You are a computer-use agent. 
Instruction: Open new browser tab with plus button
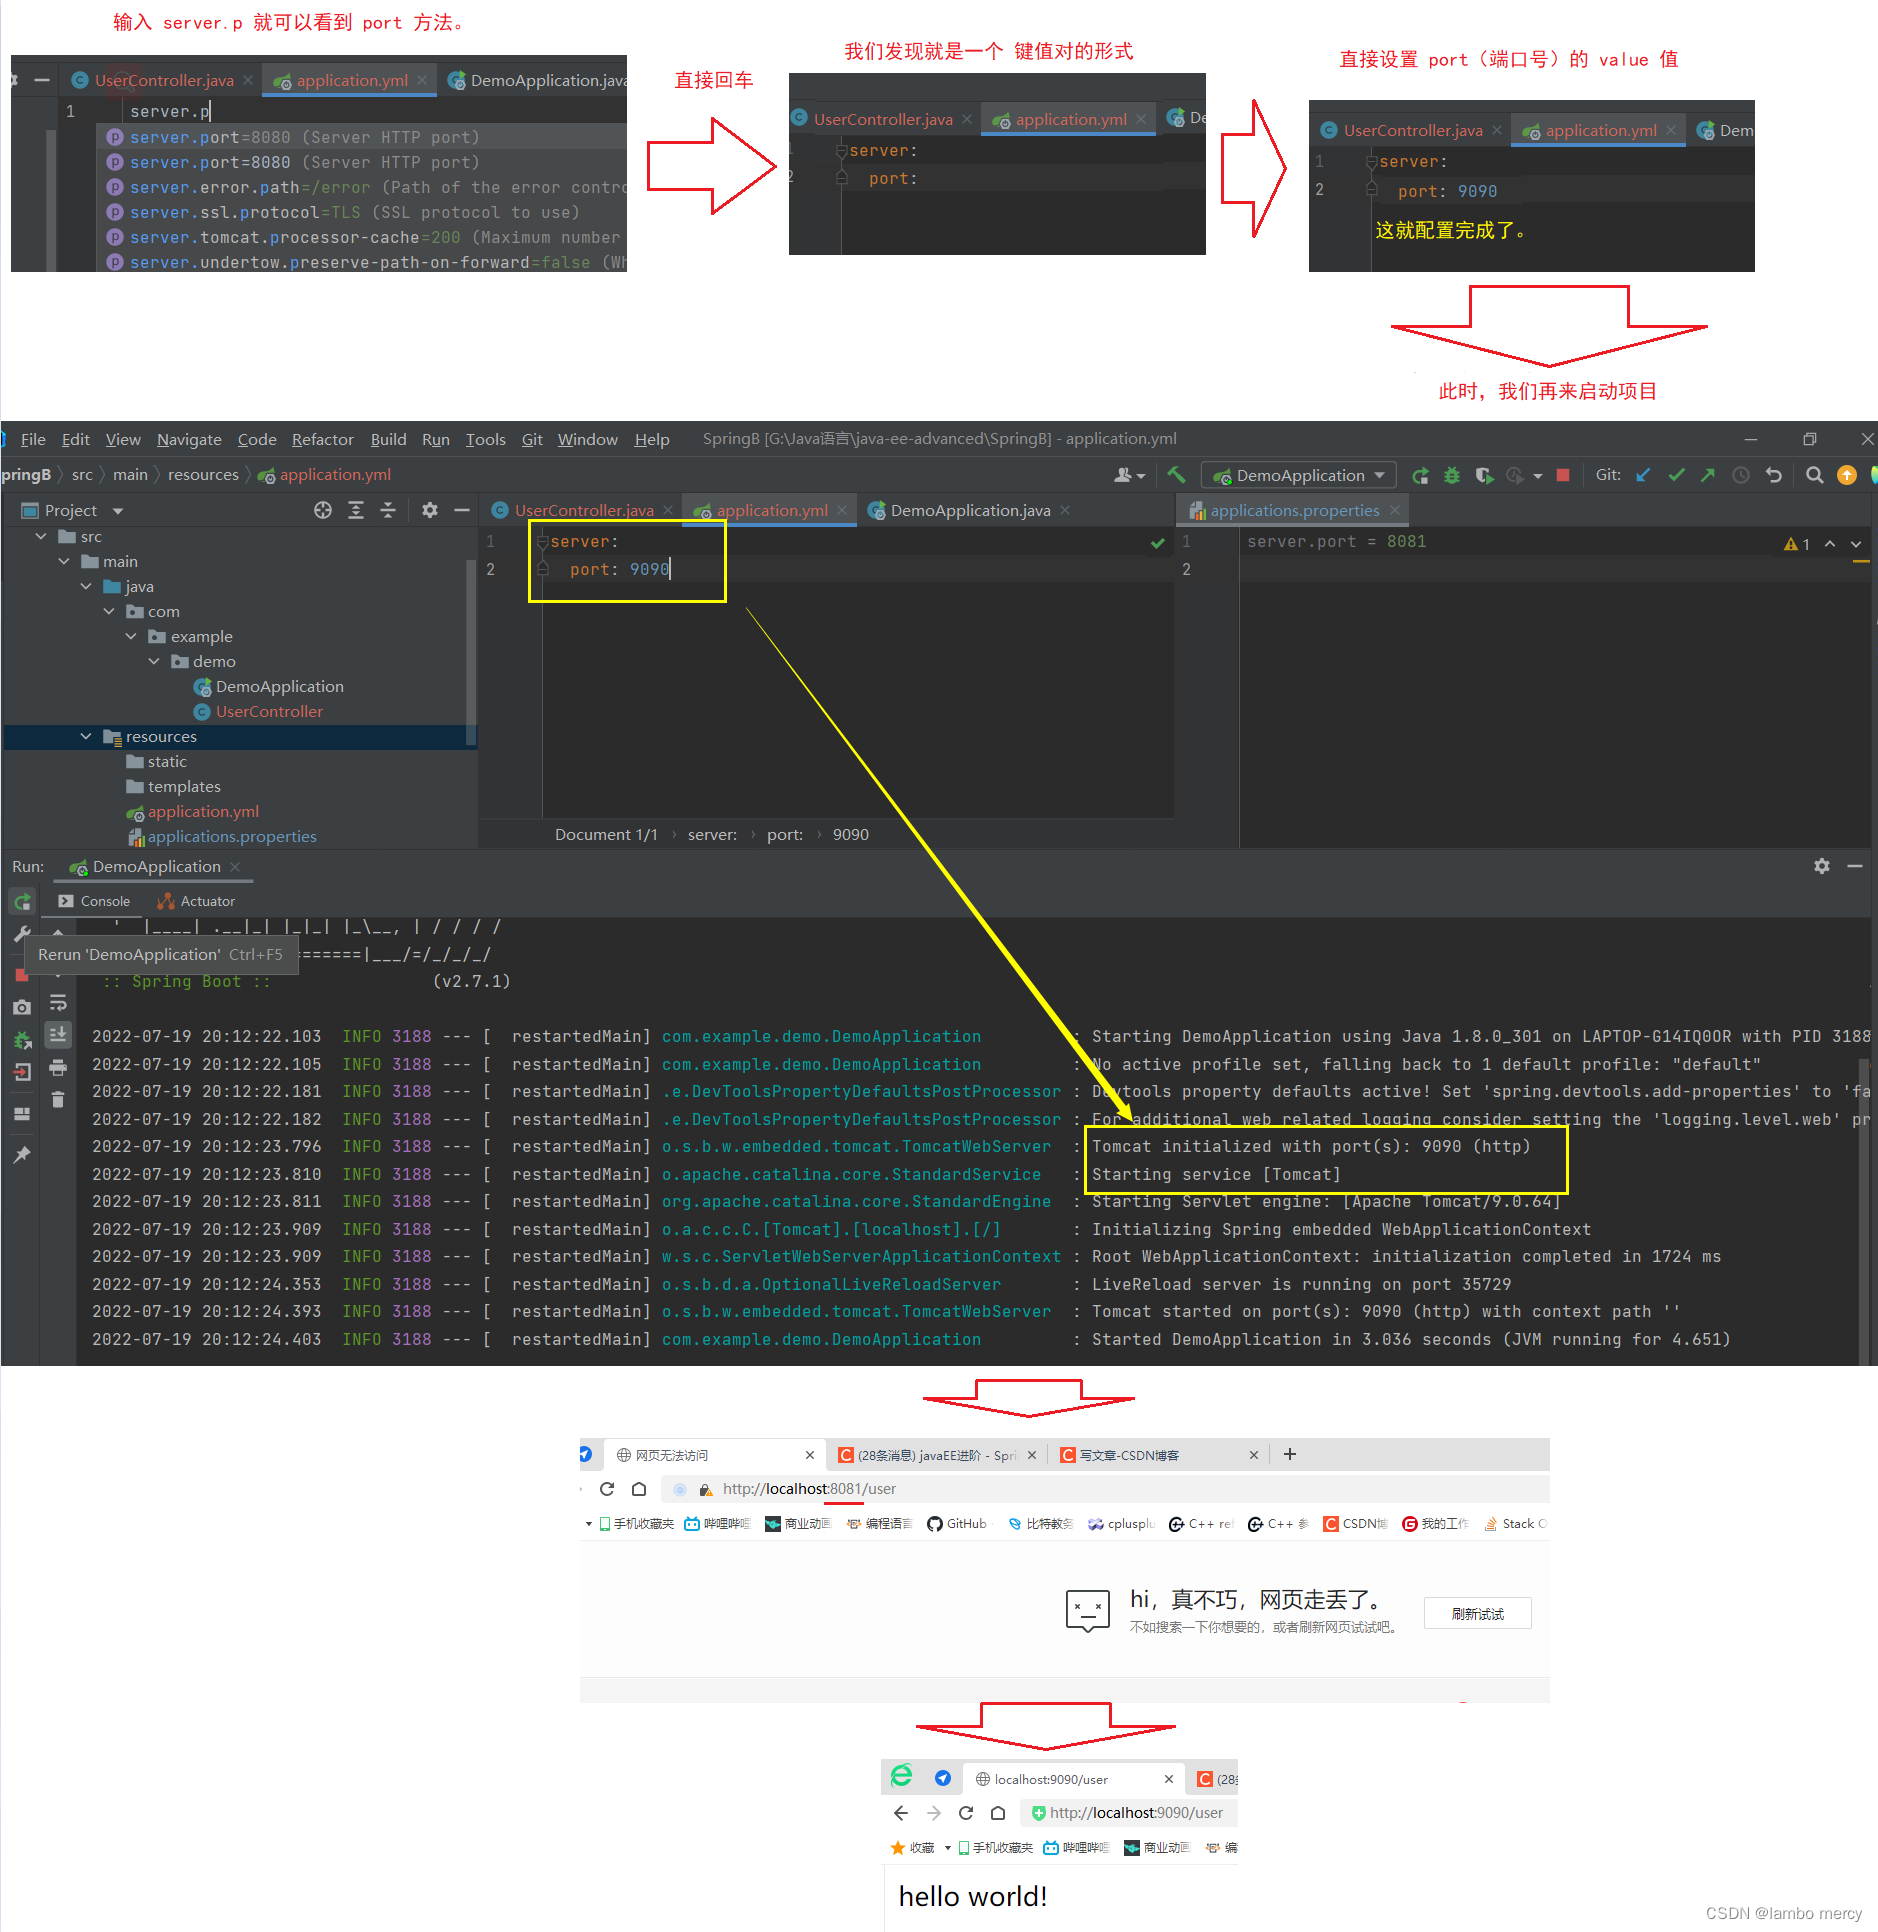[x=1290, y=1455]
